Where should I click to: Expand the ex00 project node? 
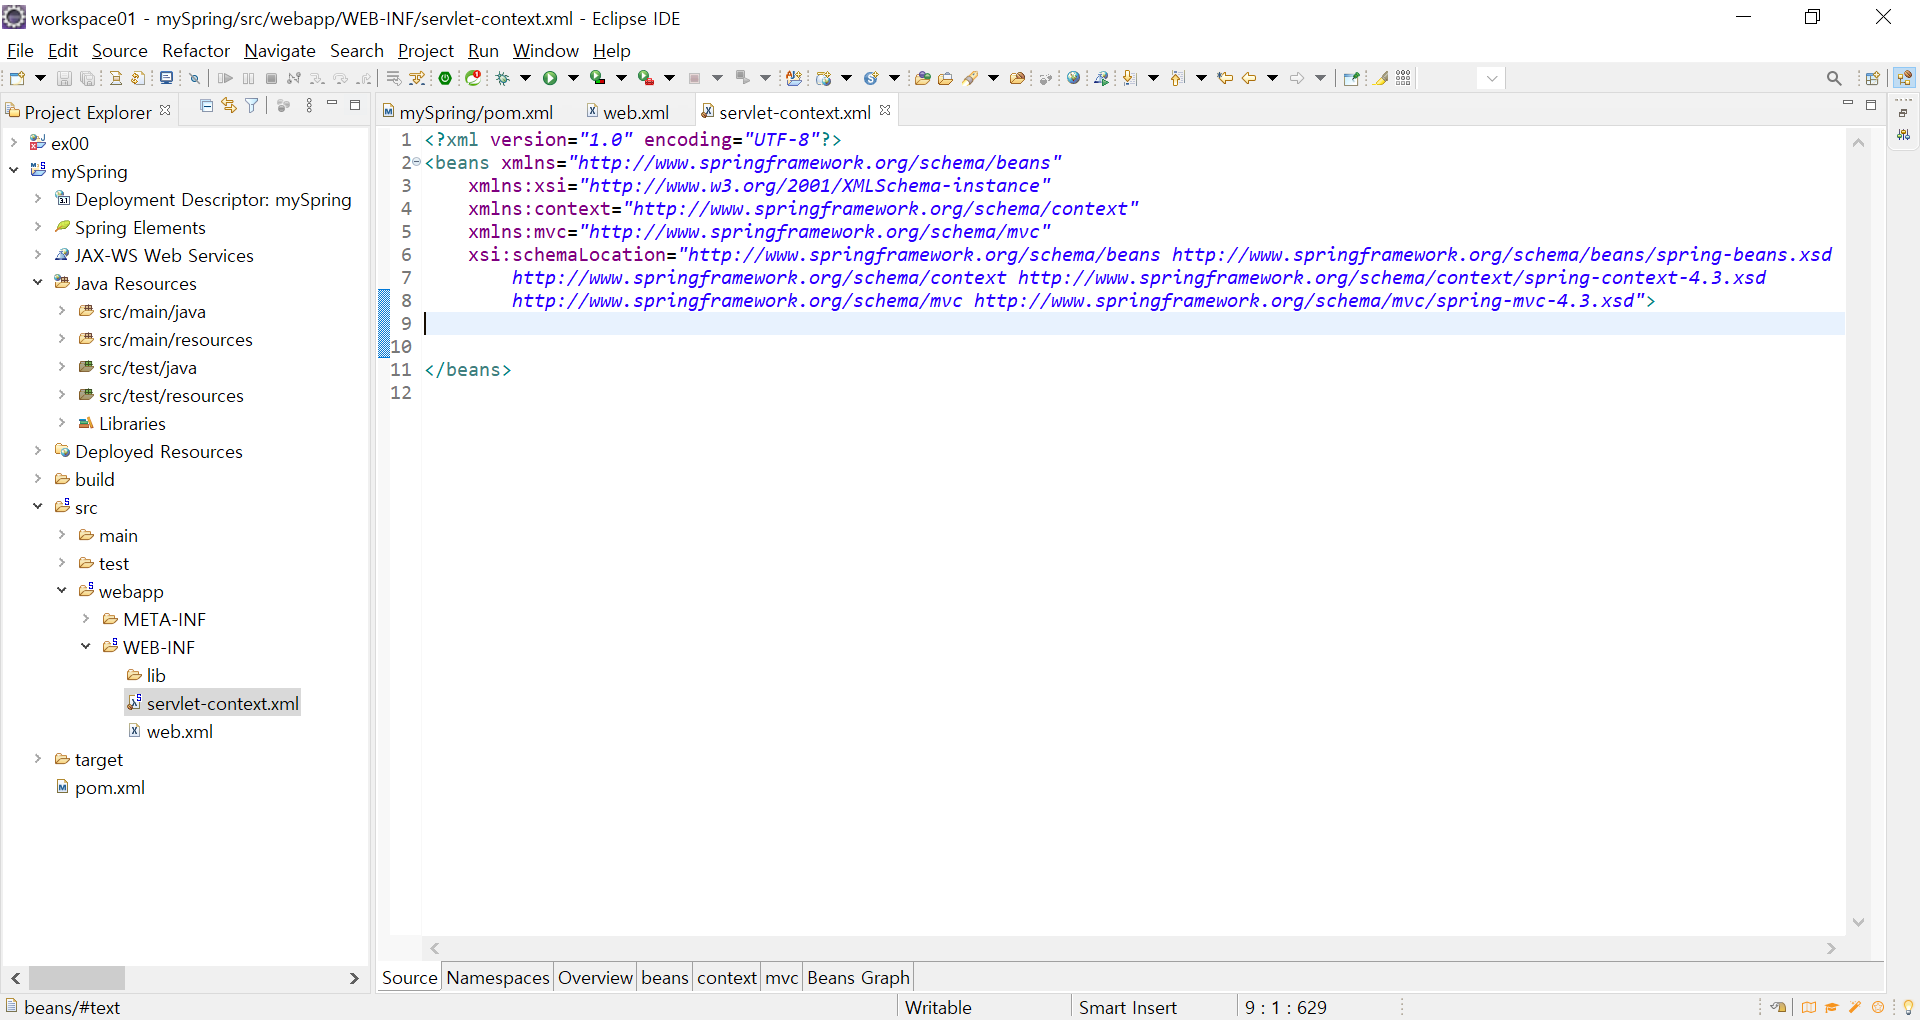[x=14, y=143]
